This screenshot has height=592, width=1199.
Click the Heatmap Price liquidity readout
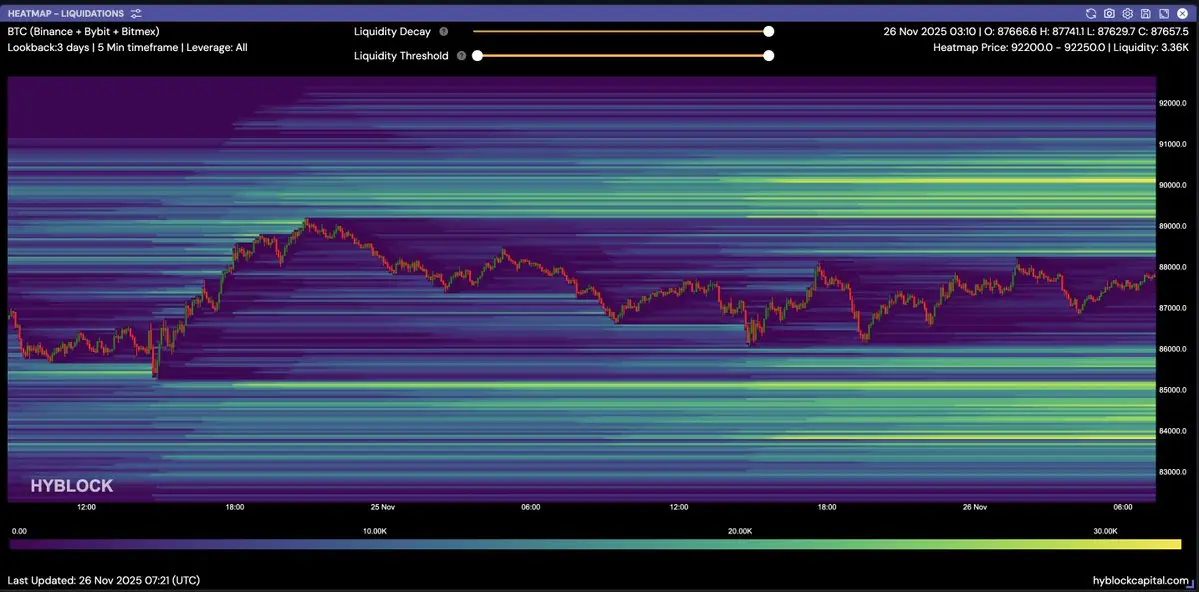tap(1061, 47)
